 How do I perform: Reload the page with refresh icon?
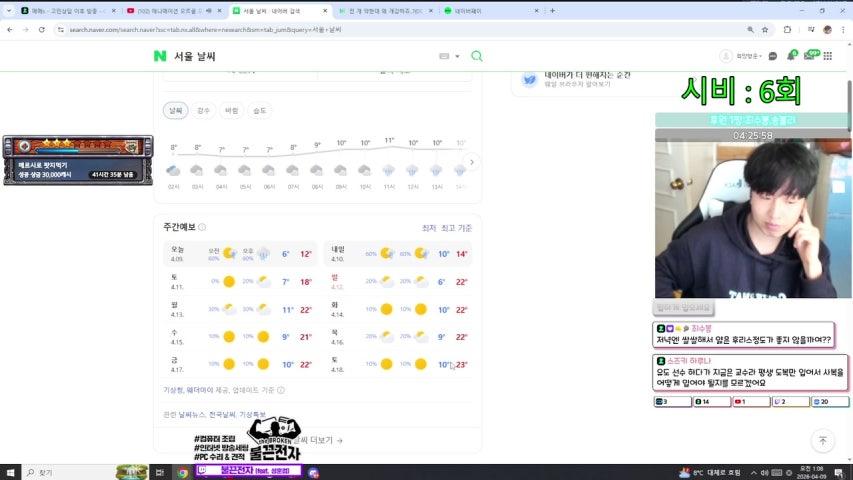pyautogui.click(x=41, y=29)
